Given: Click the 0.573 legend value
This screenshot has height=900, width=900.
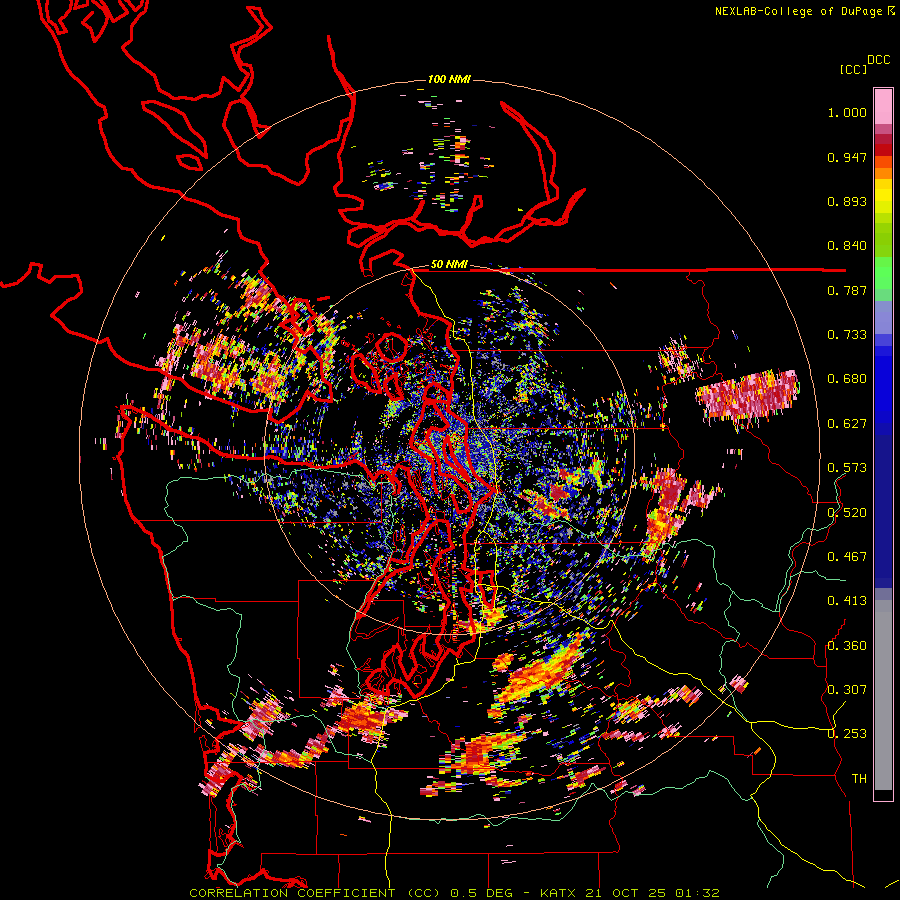Looking at the screenshot, I should tap(847, 468).
